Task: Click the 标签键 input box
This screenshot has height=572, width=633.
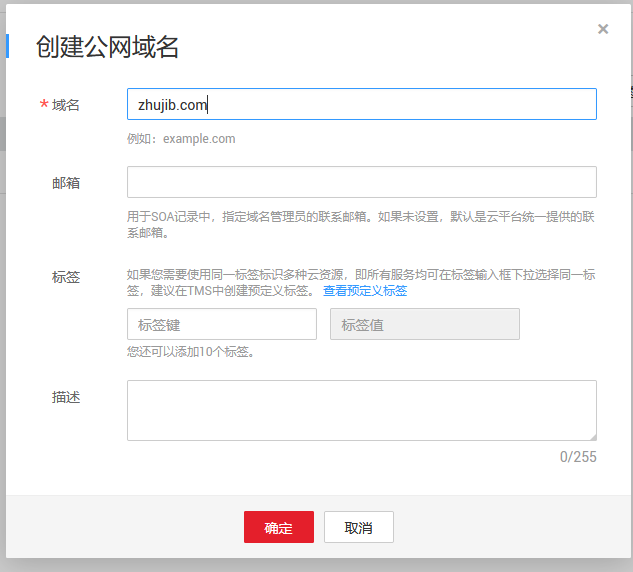Action: coord(221,324)
